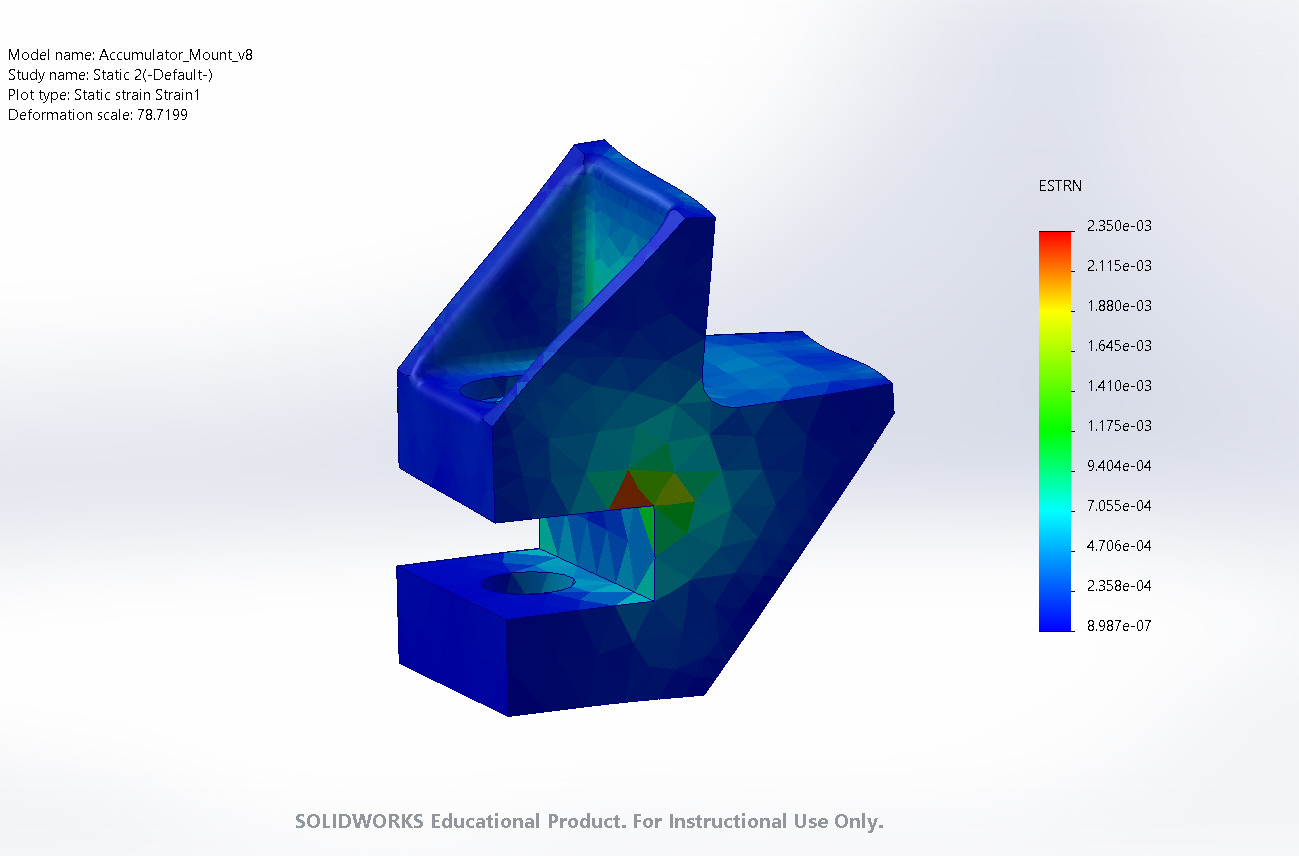
Task: Click the red maximum-strain element on the model
Action: 629,493
